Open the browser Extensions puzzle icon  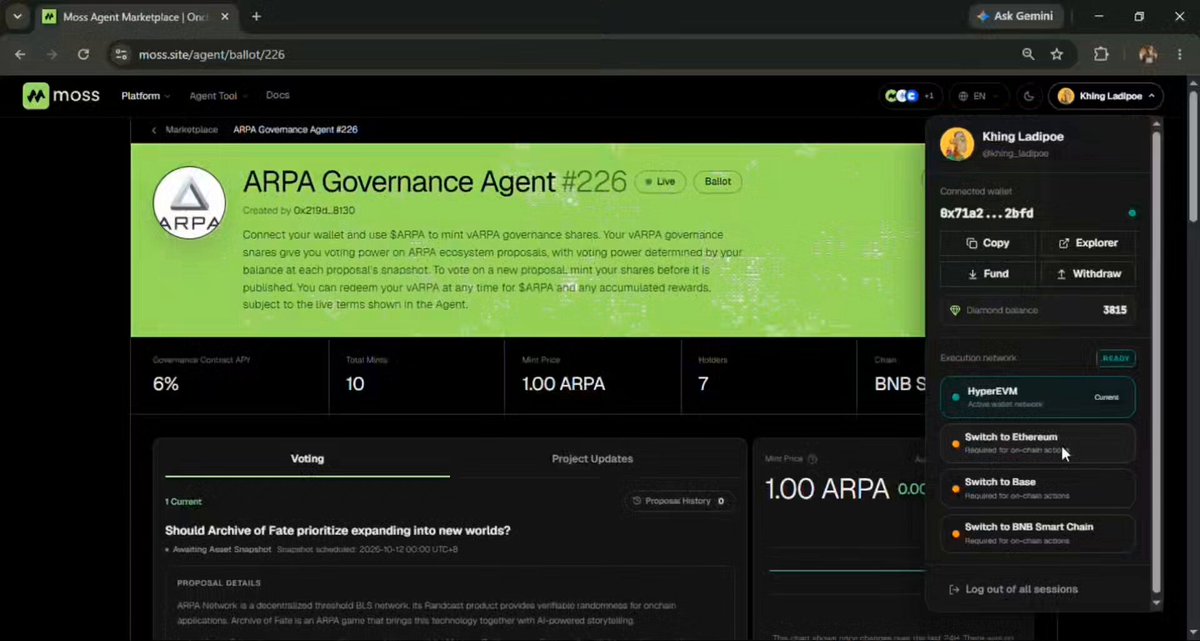click(x=1101, y=54)
